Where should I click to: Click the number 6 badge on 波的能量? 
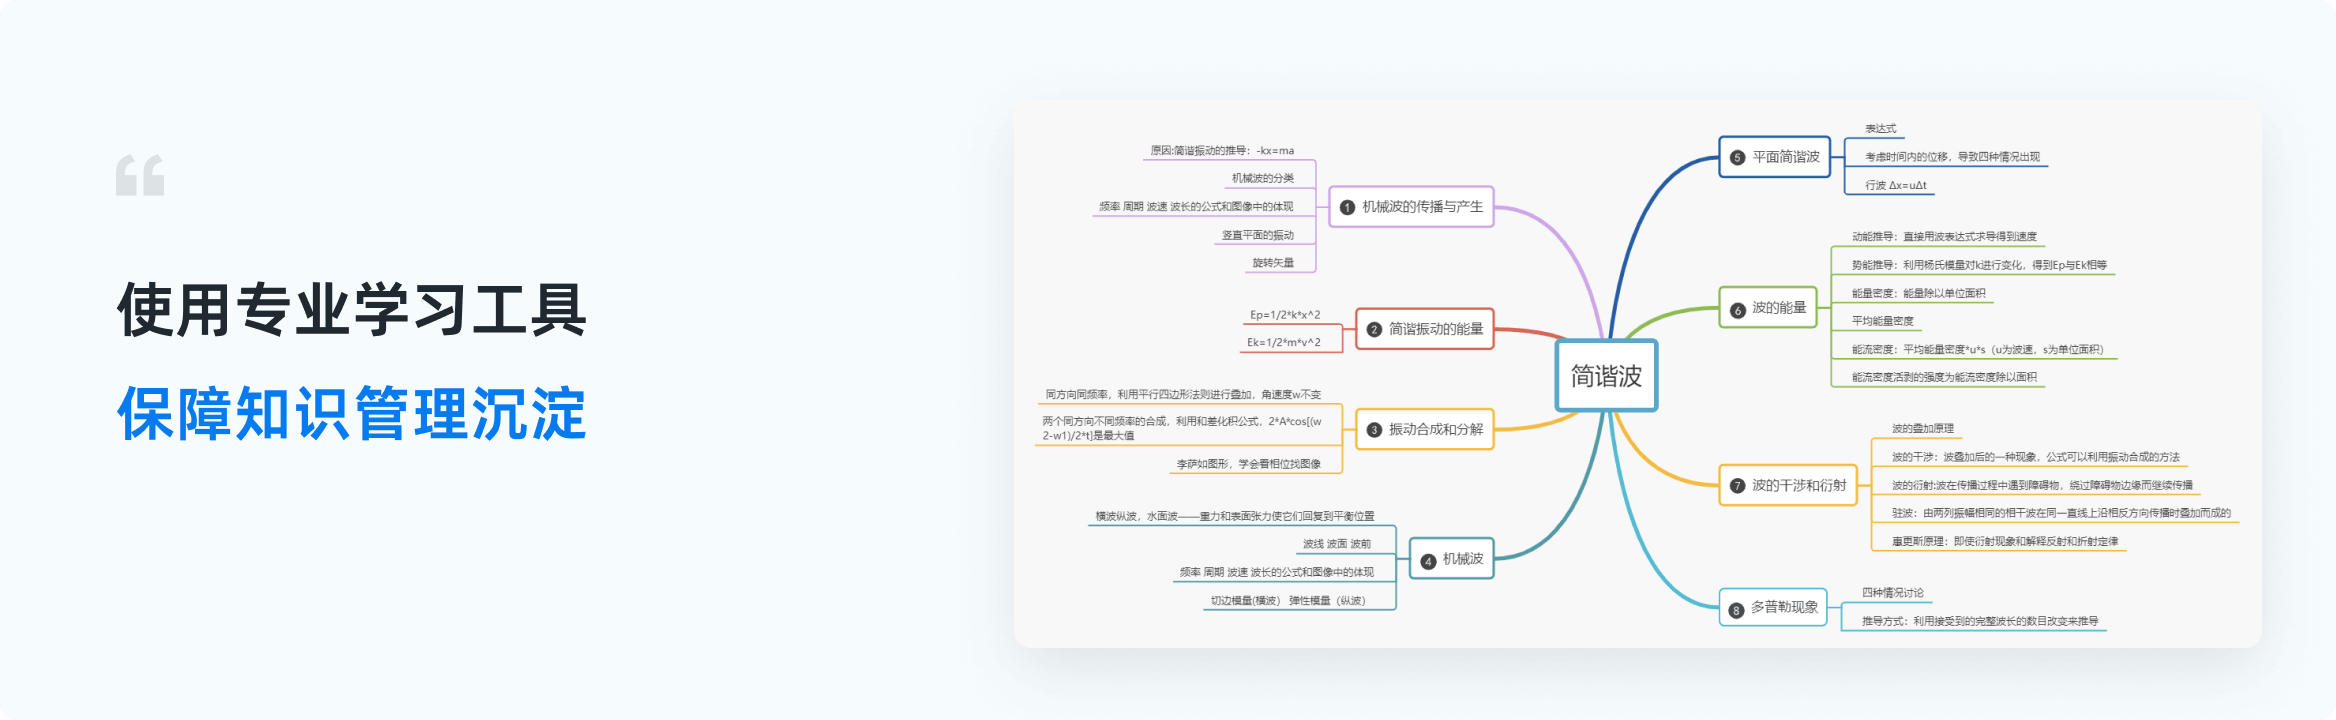click(1737, 310)
